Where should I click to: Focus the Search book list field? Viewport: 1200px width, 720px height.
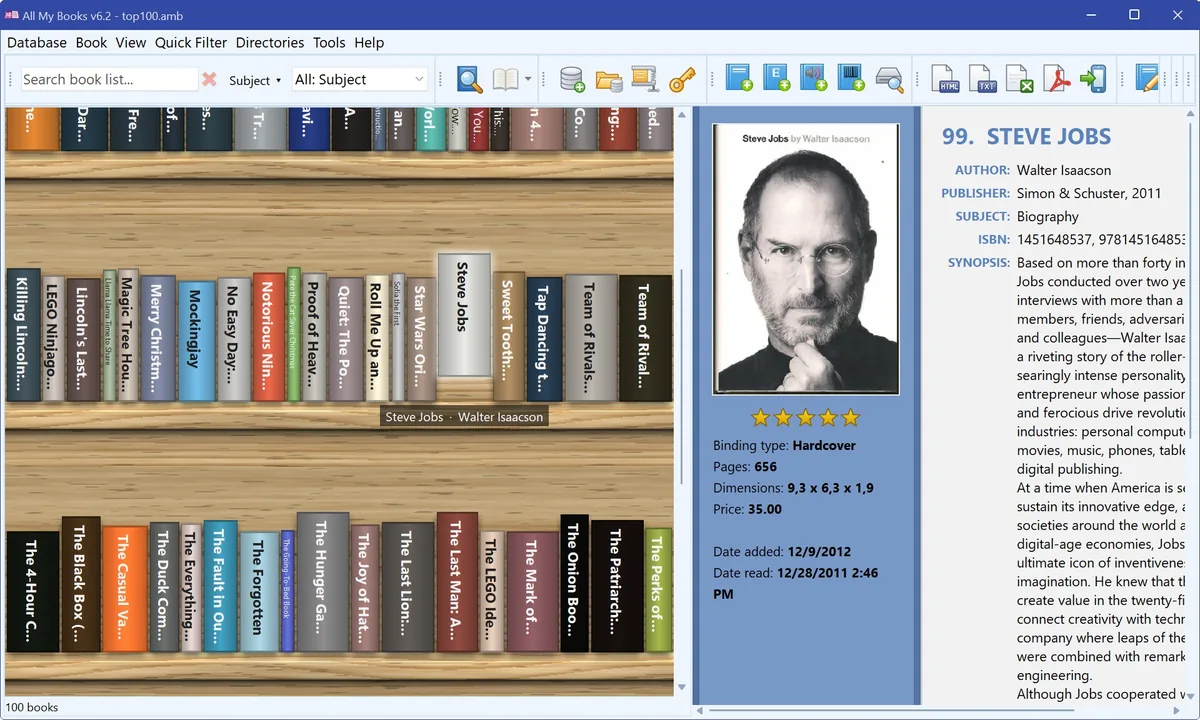[109, 79]
